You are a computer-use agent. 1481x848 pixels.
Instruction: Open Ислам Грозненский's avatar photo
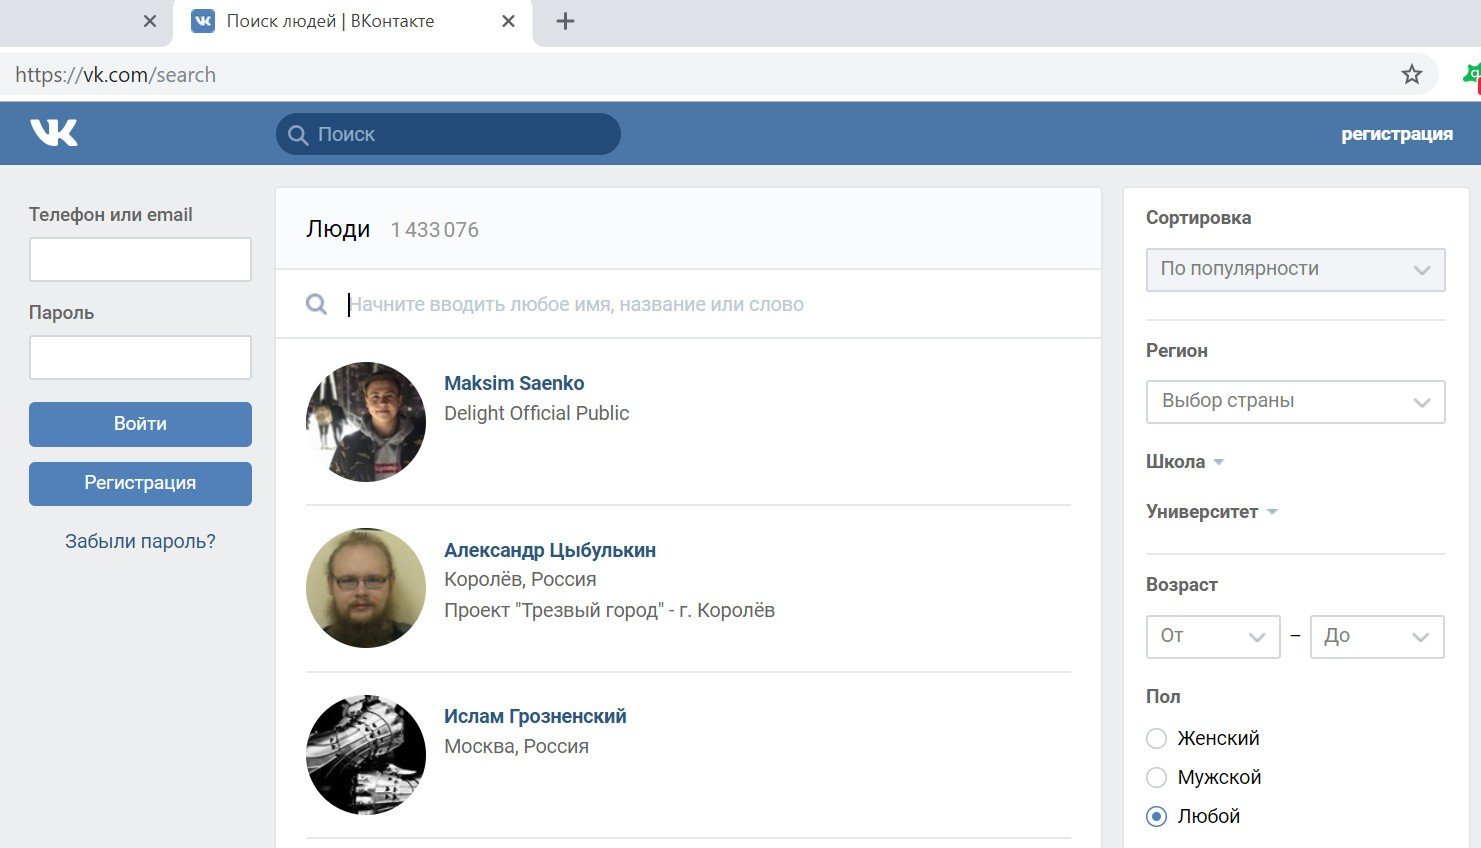tap(366, 755)
